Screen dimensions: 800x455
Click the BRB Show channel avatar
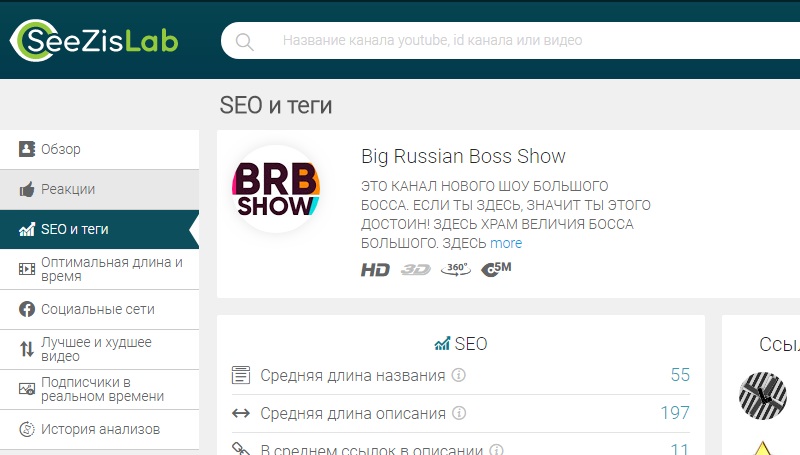coord(276,189)
